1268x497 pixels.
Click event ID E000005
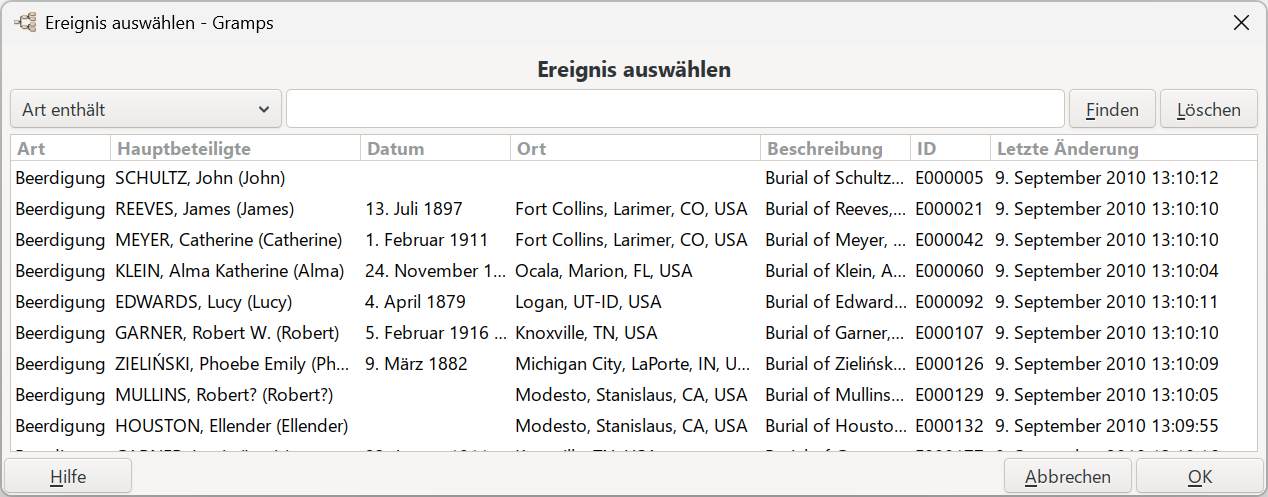click(949, 178)
